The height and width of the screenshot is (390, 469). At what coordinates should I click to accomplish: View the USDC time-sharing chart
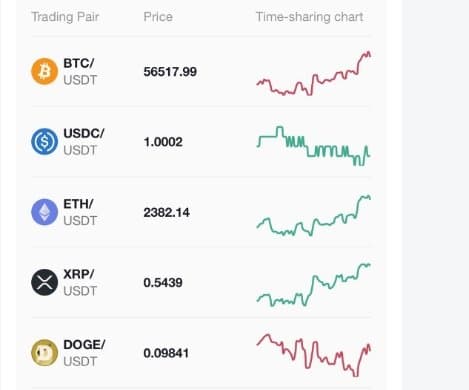pyautogui.click(x=314, y=146)
